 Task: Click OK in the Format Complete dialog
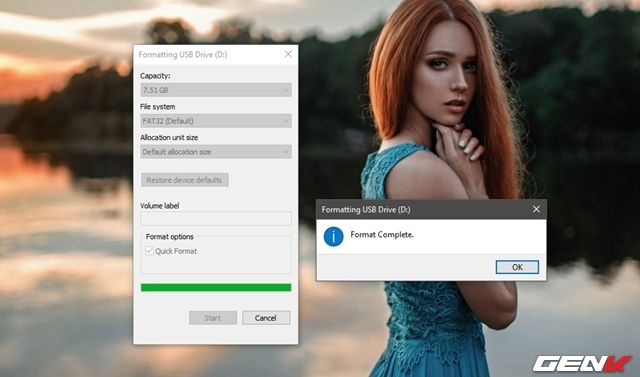tap(517, 267)
